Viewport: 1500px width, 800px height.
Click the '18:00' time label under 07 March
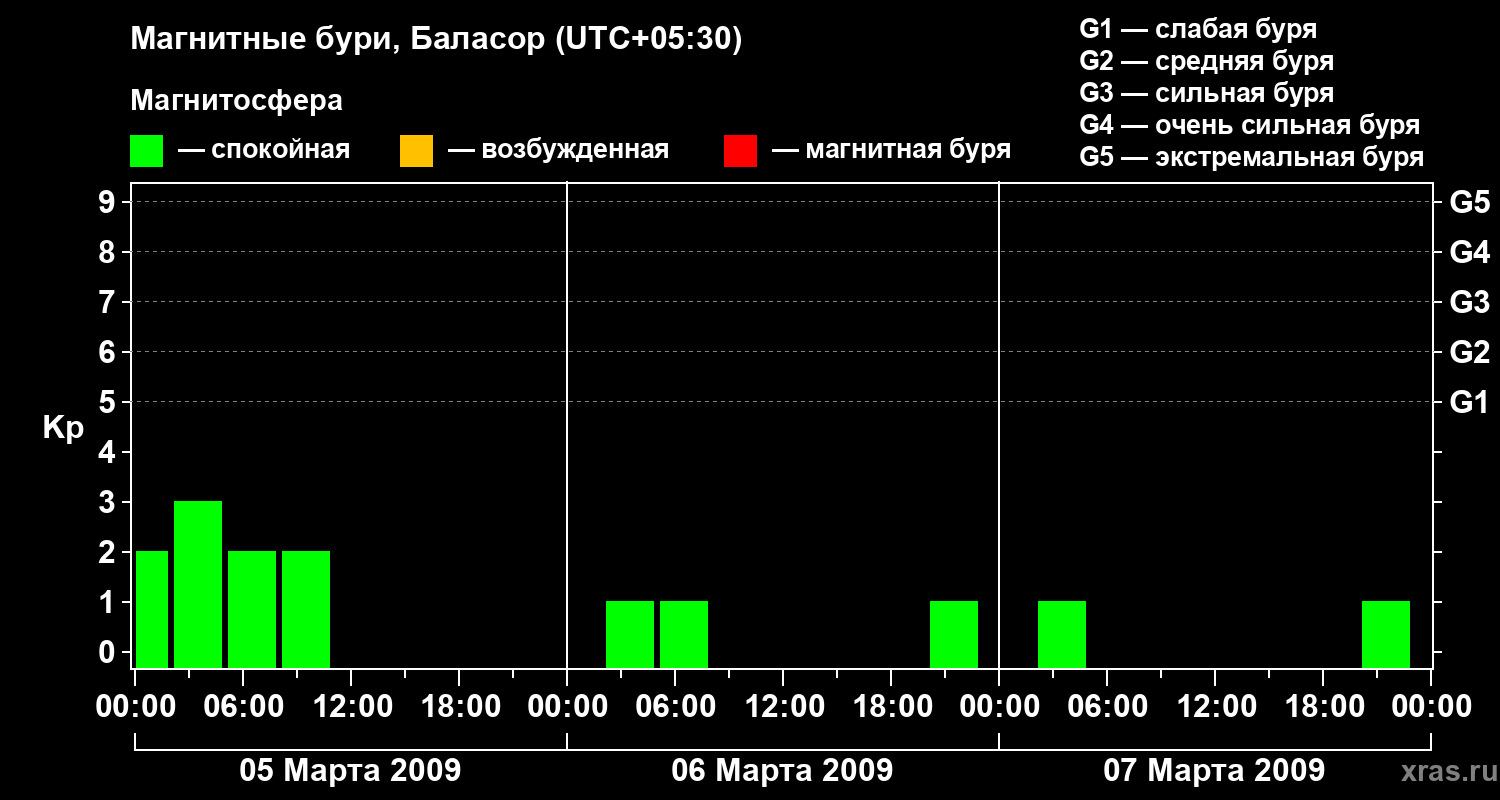[x=1323, y=706]
